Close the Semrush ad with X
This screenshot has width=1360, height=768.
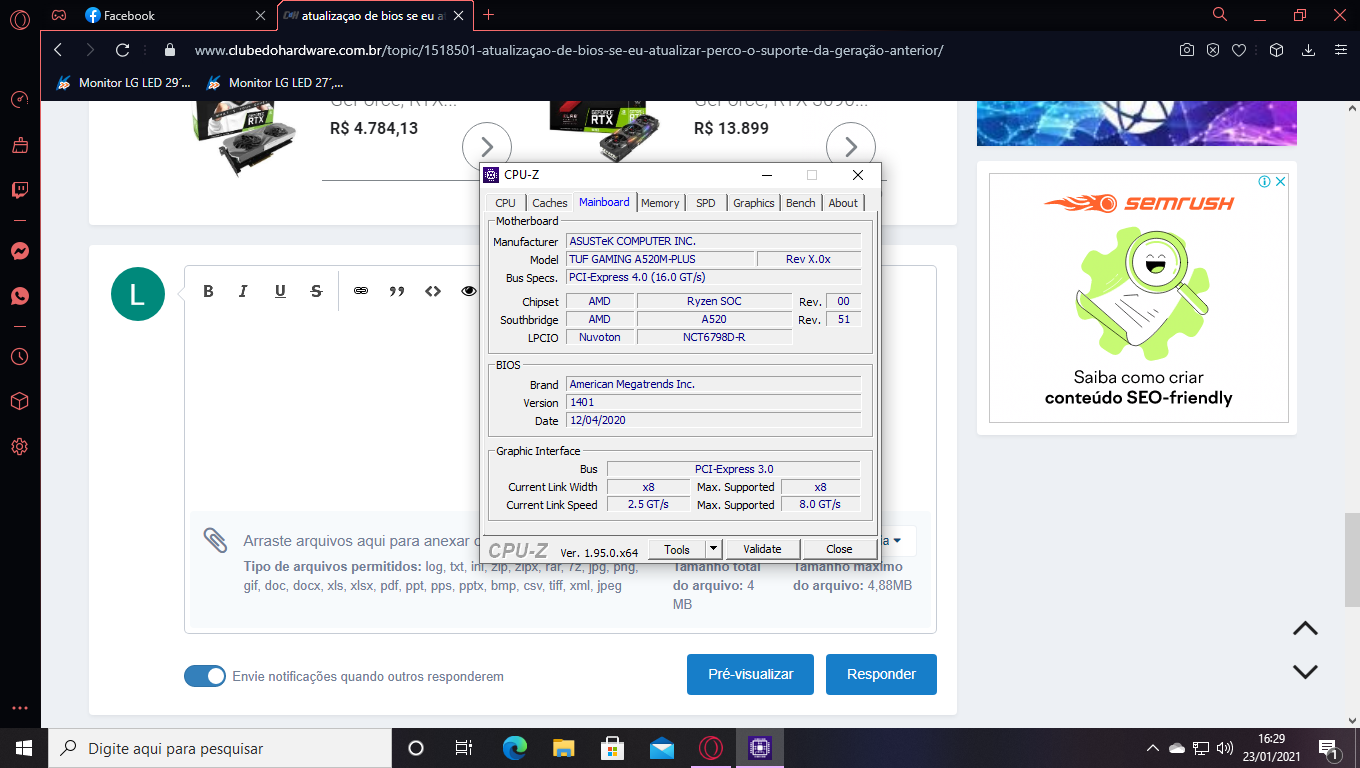point(1280,182)
